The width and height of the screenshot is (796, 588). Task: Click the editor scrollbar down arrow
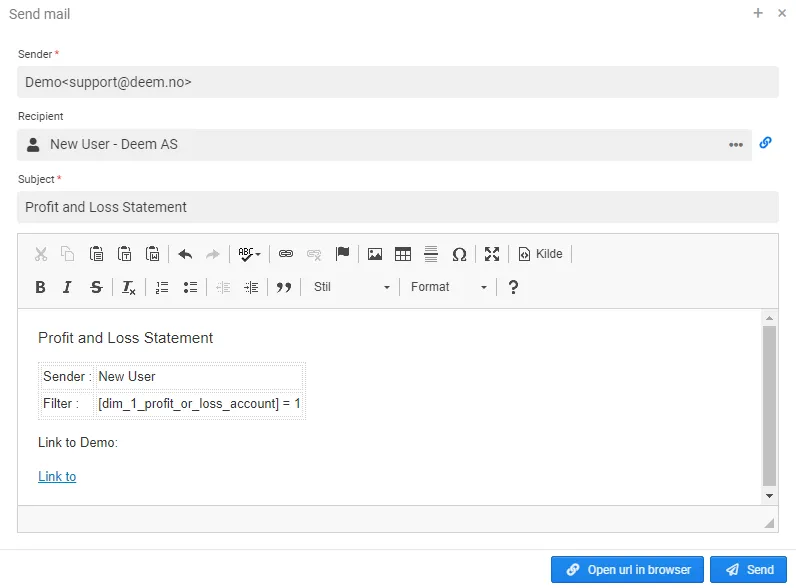[x=769, y=496]
